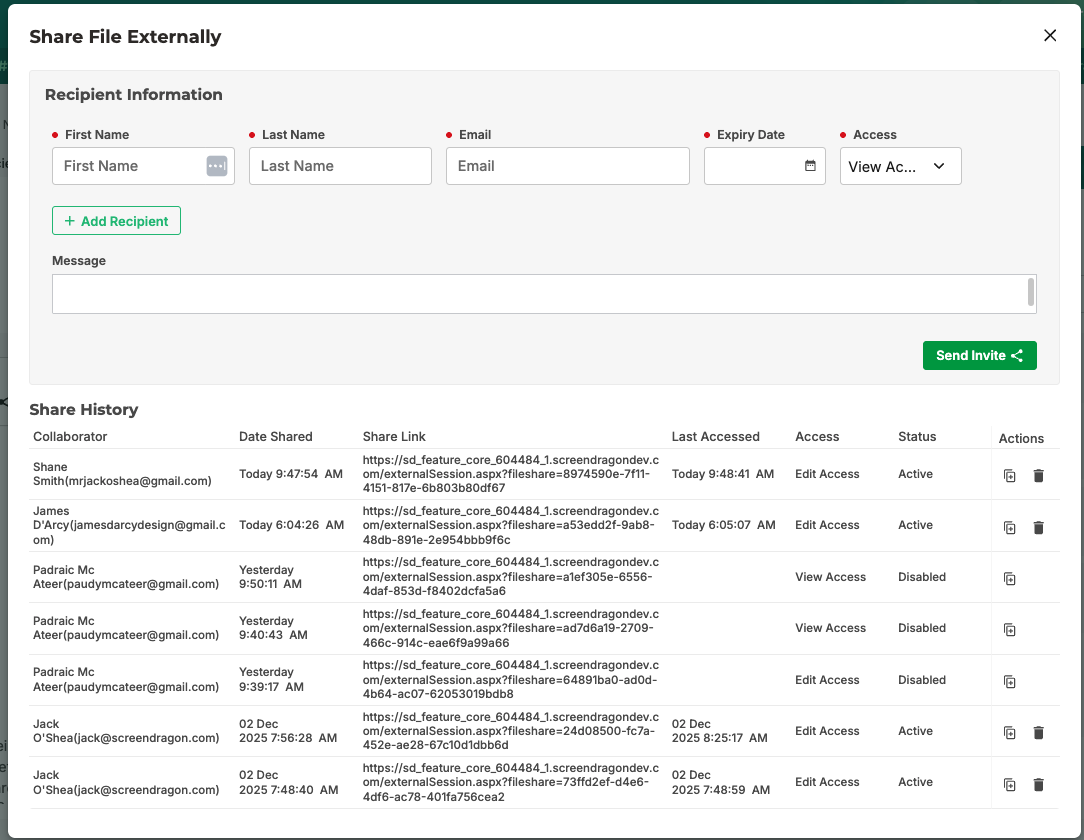Click '02 Dec 2025 8:25:17 AM' last accessed cell
This screenshot has height=840, width=1084.
[720, 731]
